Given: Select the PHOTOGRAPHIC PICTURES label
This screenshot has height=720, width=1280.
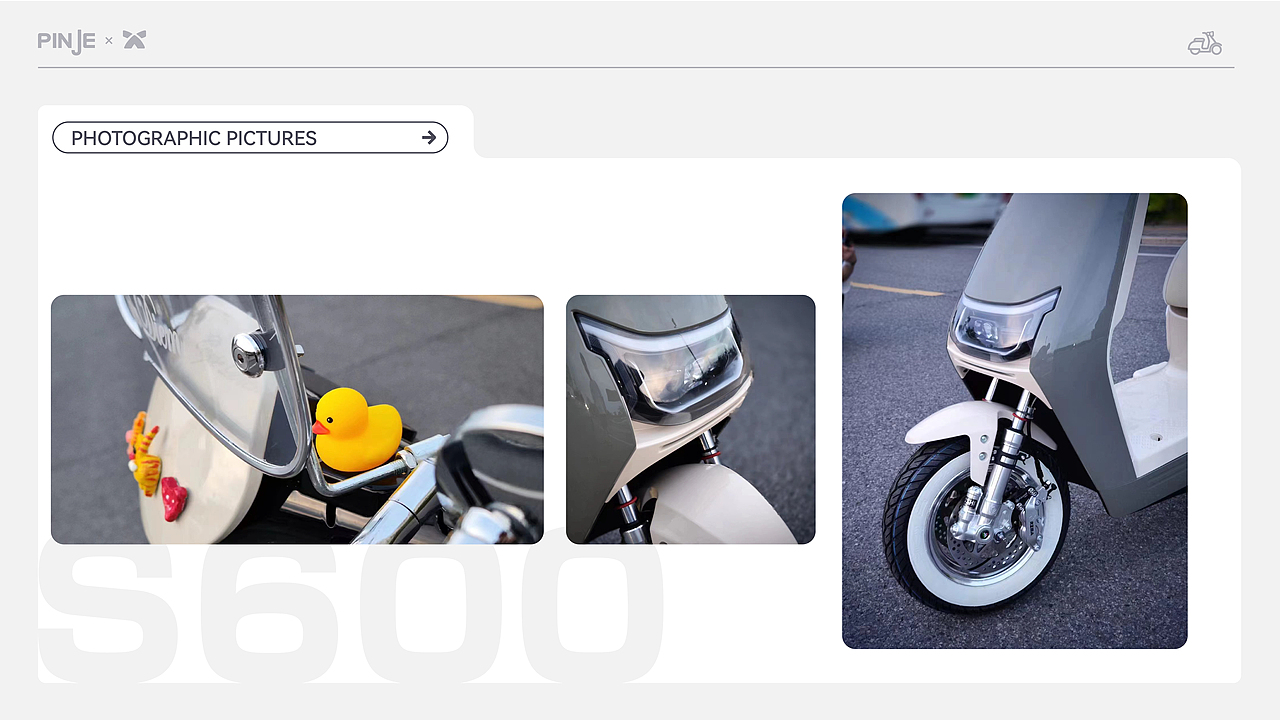Looking at the screenshot, I should pos(194,138).
